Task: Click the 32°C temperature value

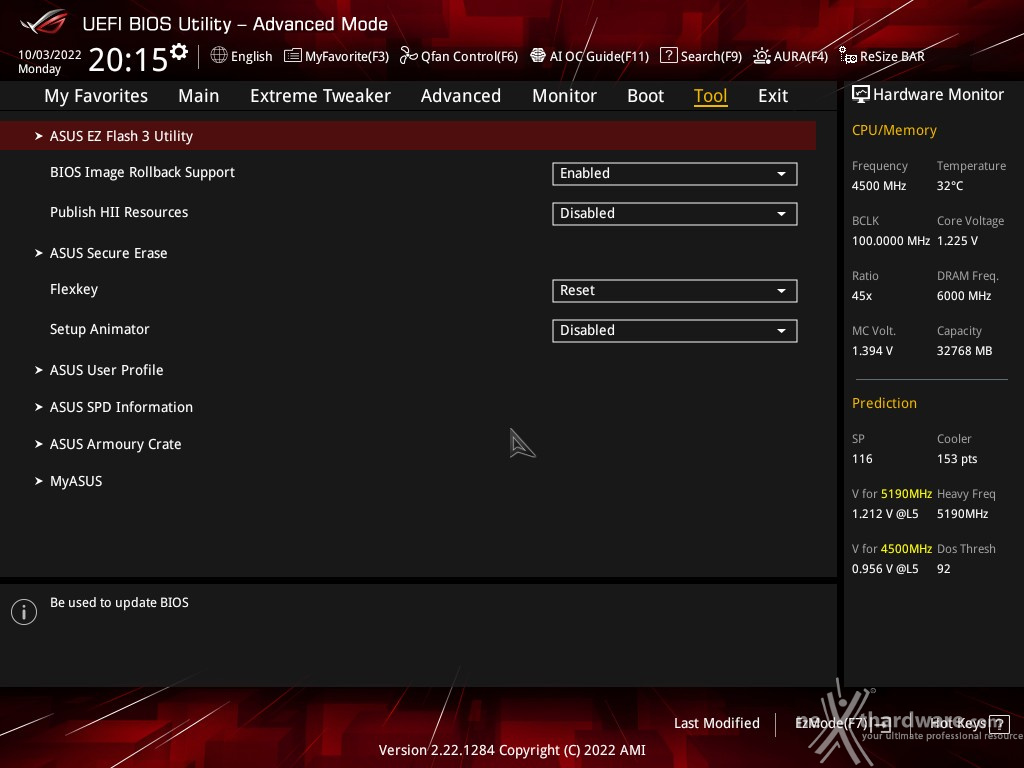Action: point(950,186)
